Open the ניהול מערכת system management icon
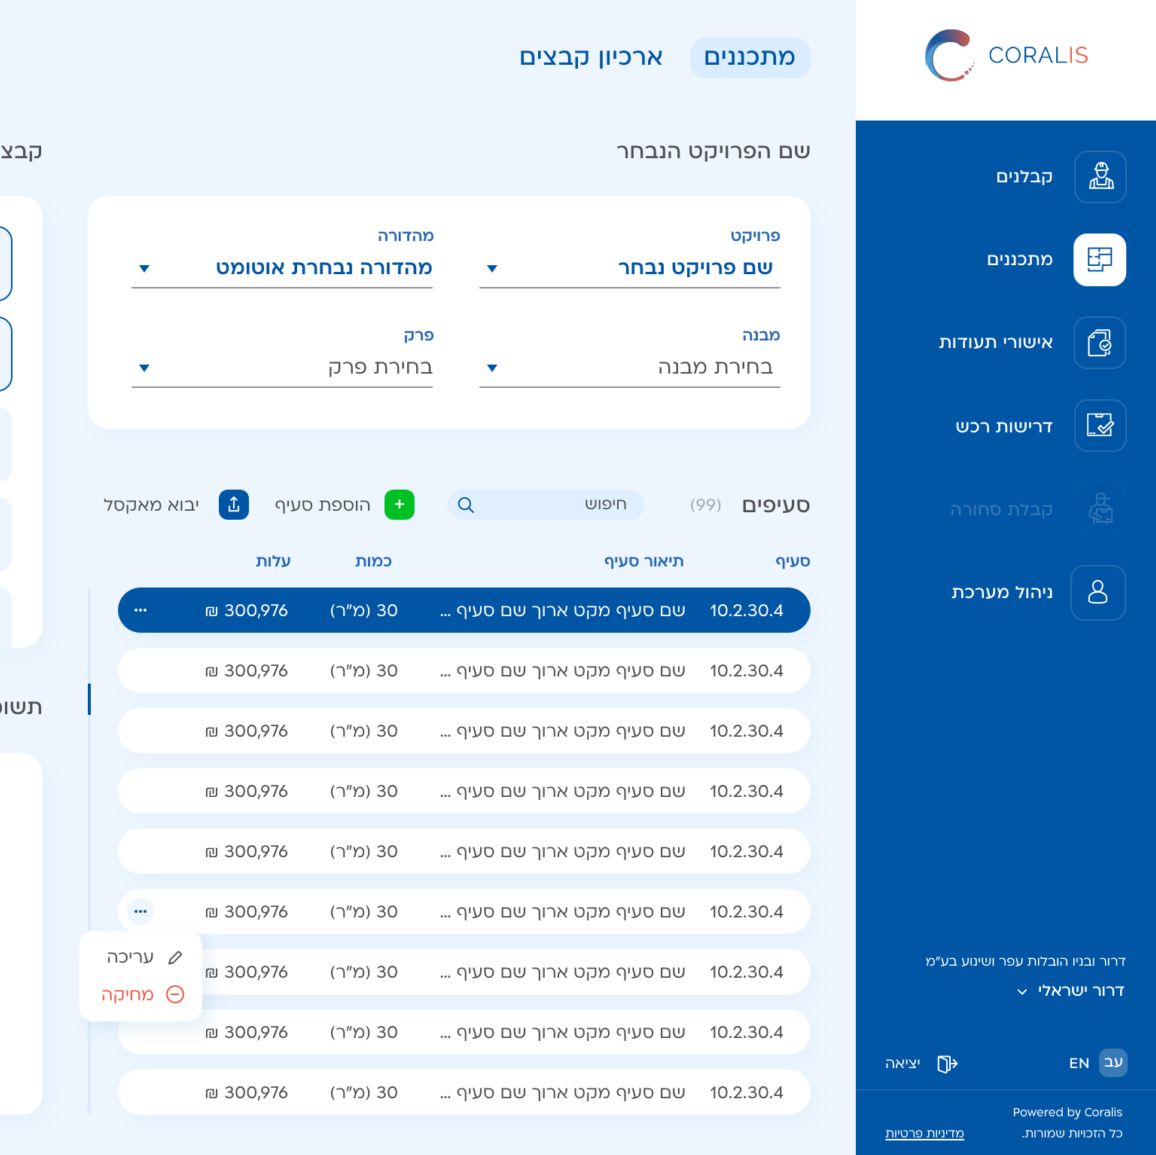1156x1155 pixels. 1098,592
